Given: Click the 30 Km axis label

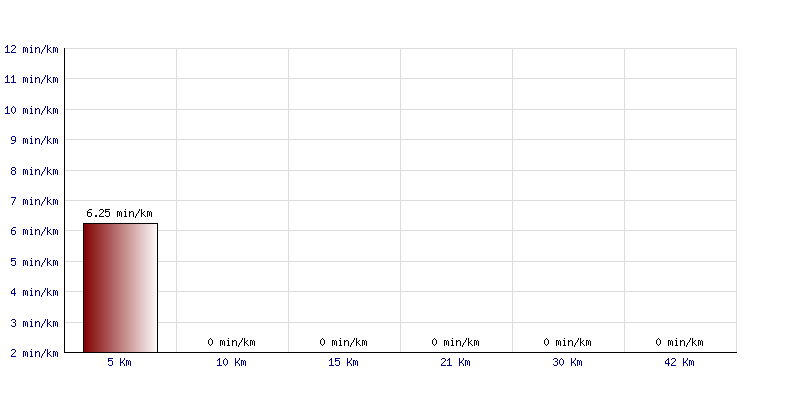Looking at the screenshot, I should click(x=567, y=362).
